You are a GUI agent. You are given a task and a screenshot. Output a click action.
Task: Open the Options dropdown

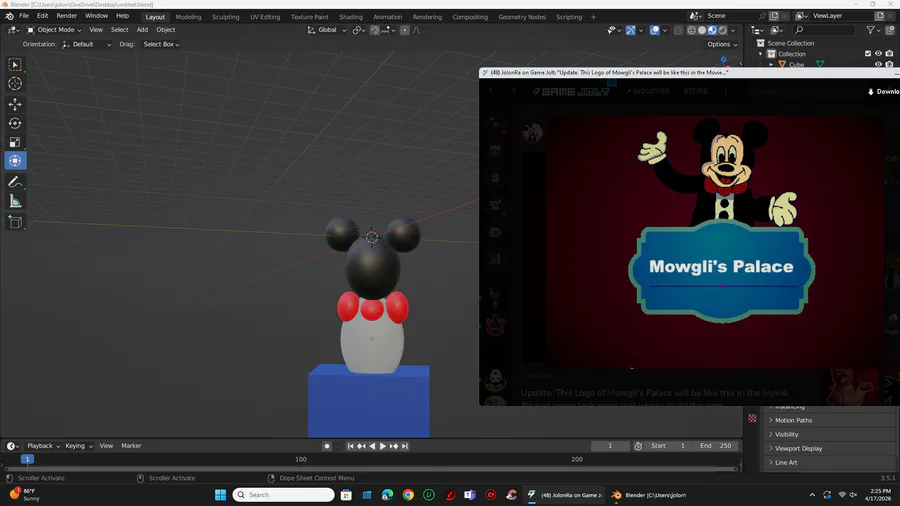pyautogui.click(x=722, y=44)
